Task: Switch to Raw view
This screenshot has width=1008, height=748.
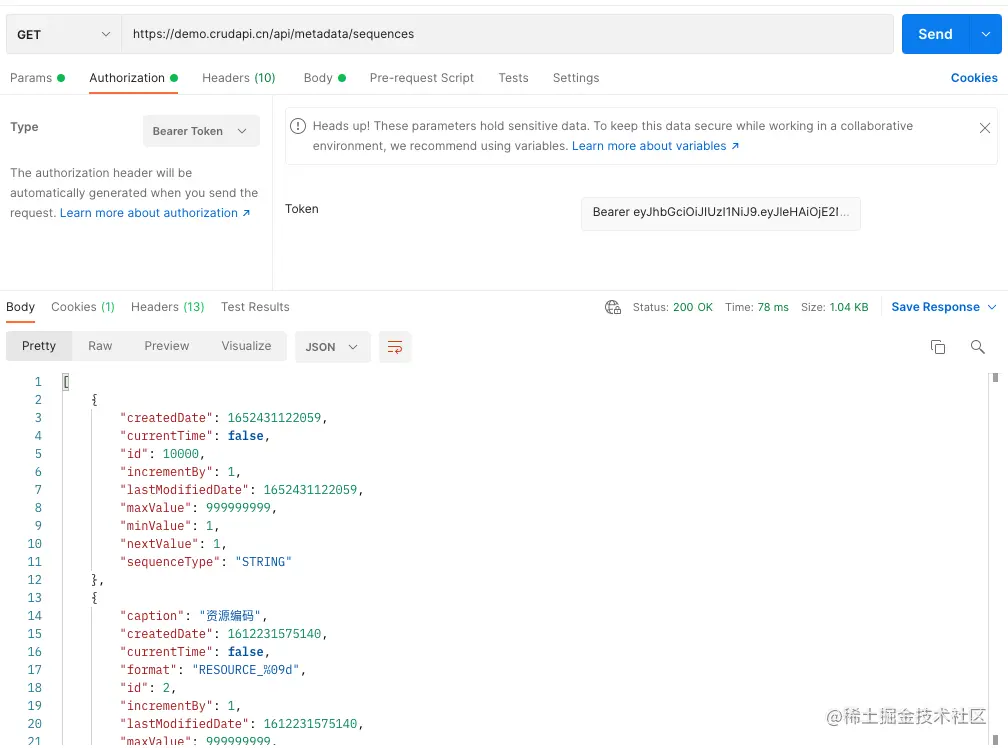Action: (100, 346)
